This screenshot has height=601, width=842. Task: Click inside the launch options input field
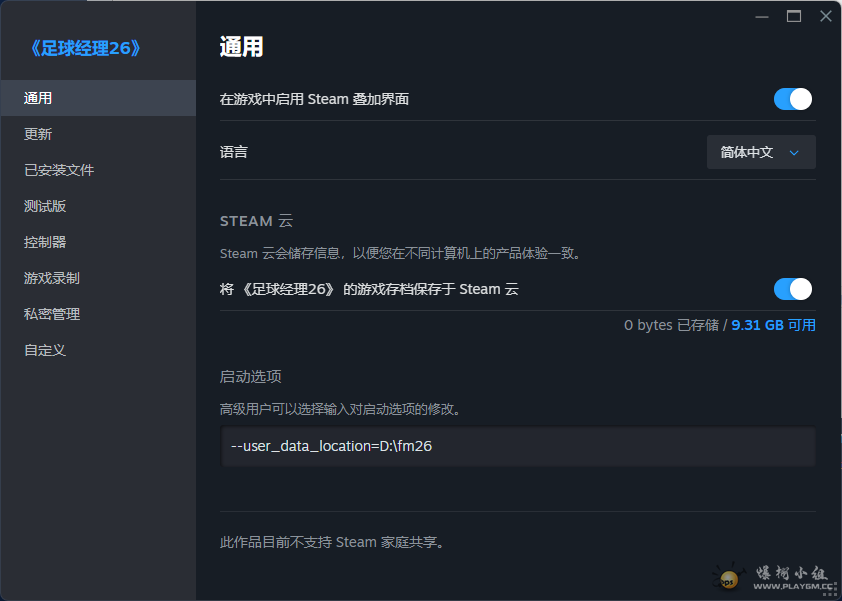(516, 446)
